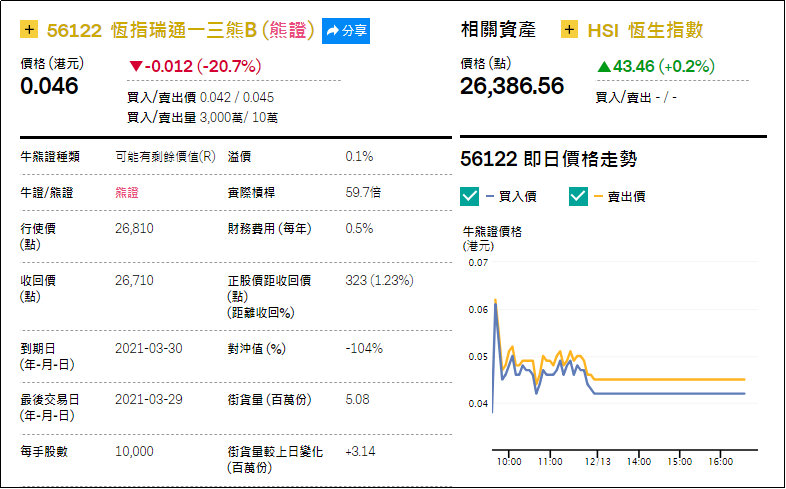Click the 10:00 time axis label
This screenshot has height=489, width=786.
pyautogui.click(x=509, y=461)
